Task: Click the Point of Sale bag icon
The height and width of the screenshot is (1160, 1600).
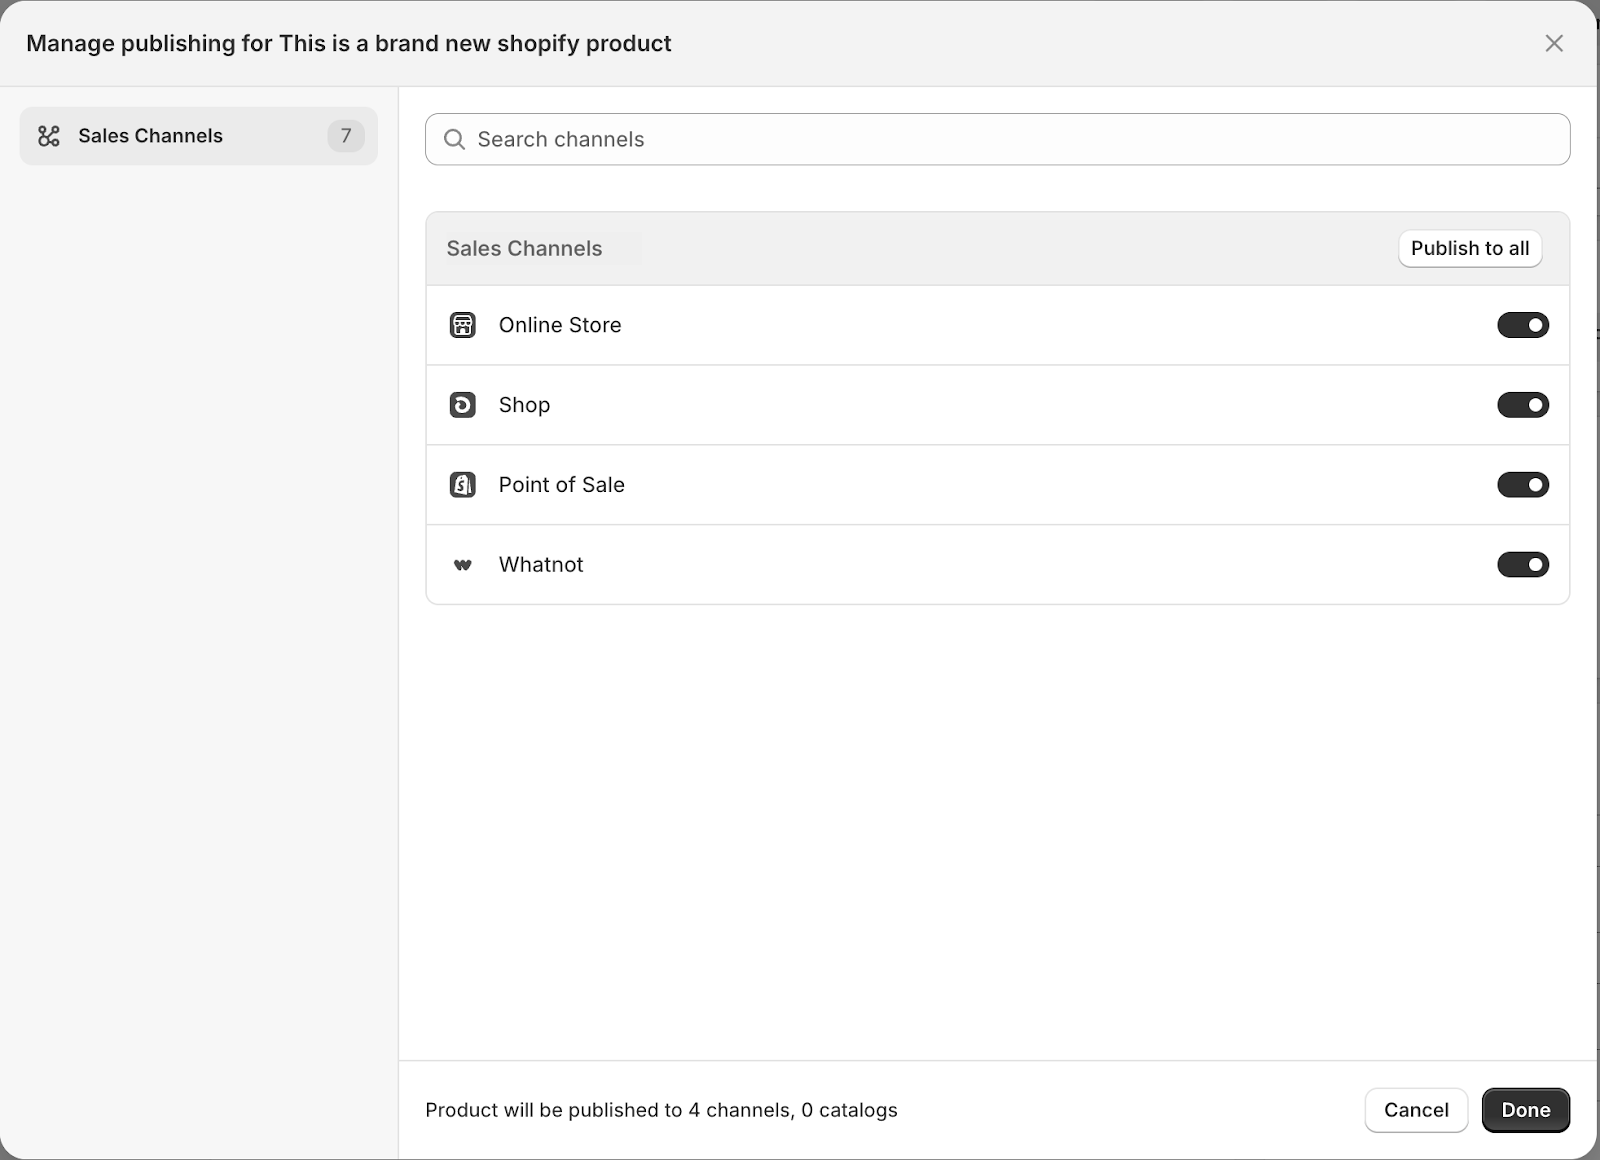Action: click(462, 485)
